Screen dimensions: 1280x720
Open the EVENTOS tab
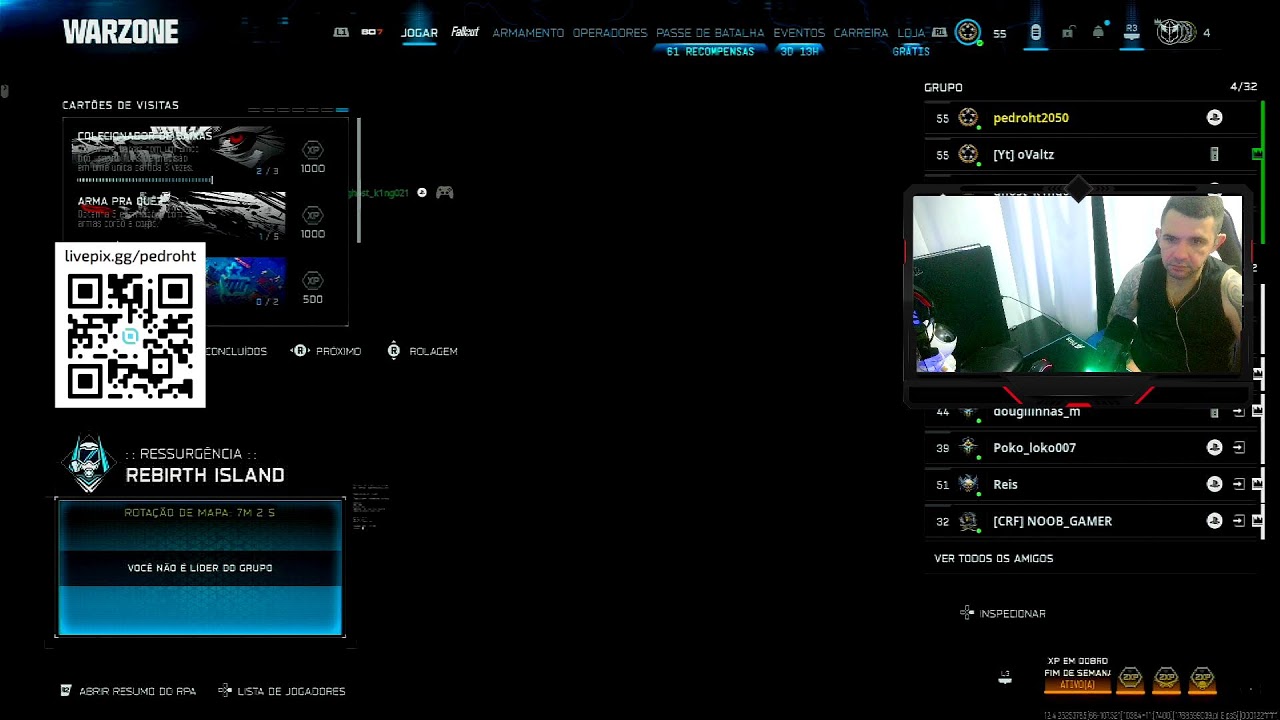(x=799, y=33)
